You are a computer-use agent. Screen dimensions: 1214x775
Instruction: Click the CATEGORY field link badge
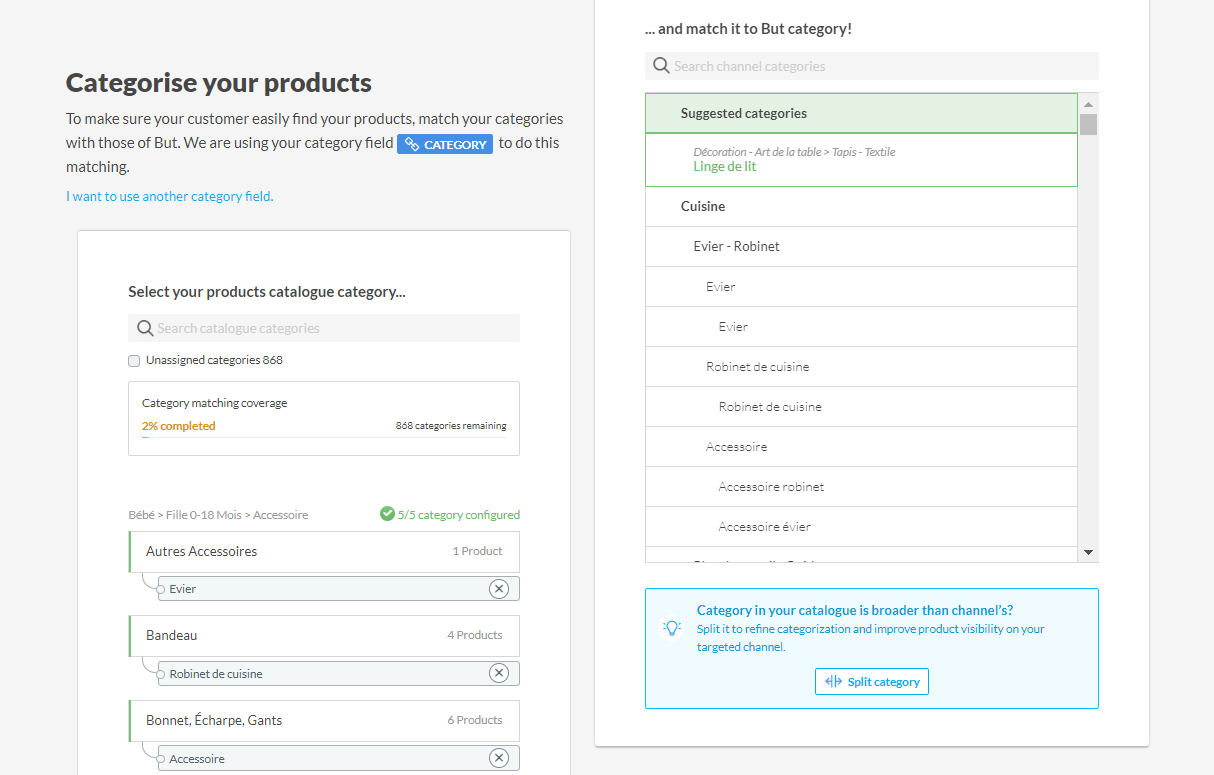point(445,144)
